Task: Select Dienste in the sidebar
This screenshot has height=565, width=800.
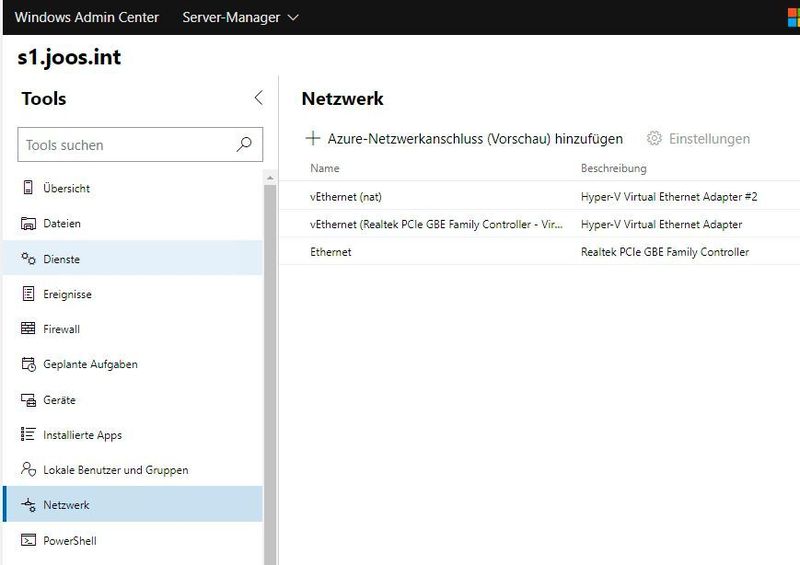Action: pos(133,258)
